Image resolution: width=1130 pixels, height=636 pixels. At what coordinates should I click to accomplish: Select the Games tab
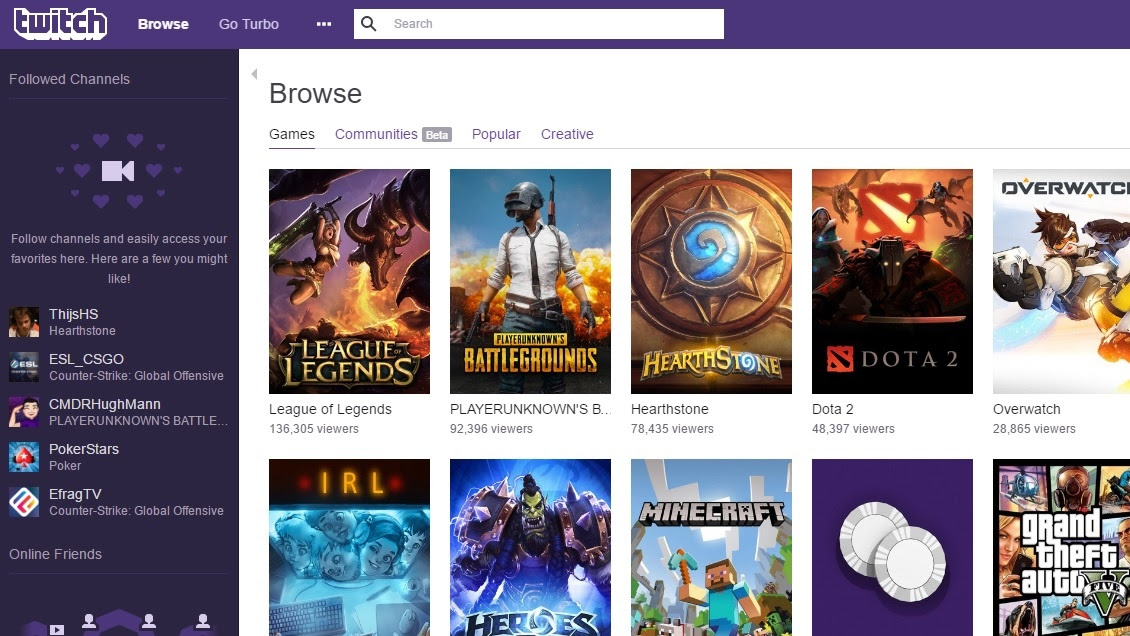pyautogui.click(x=292, y=134)
